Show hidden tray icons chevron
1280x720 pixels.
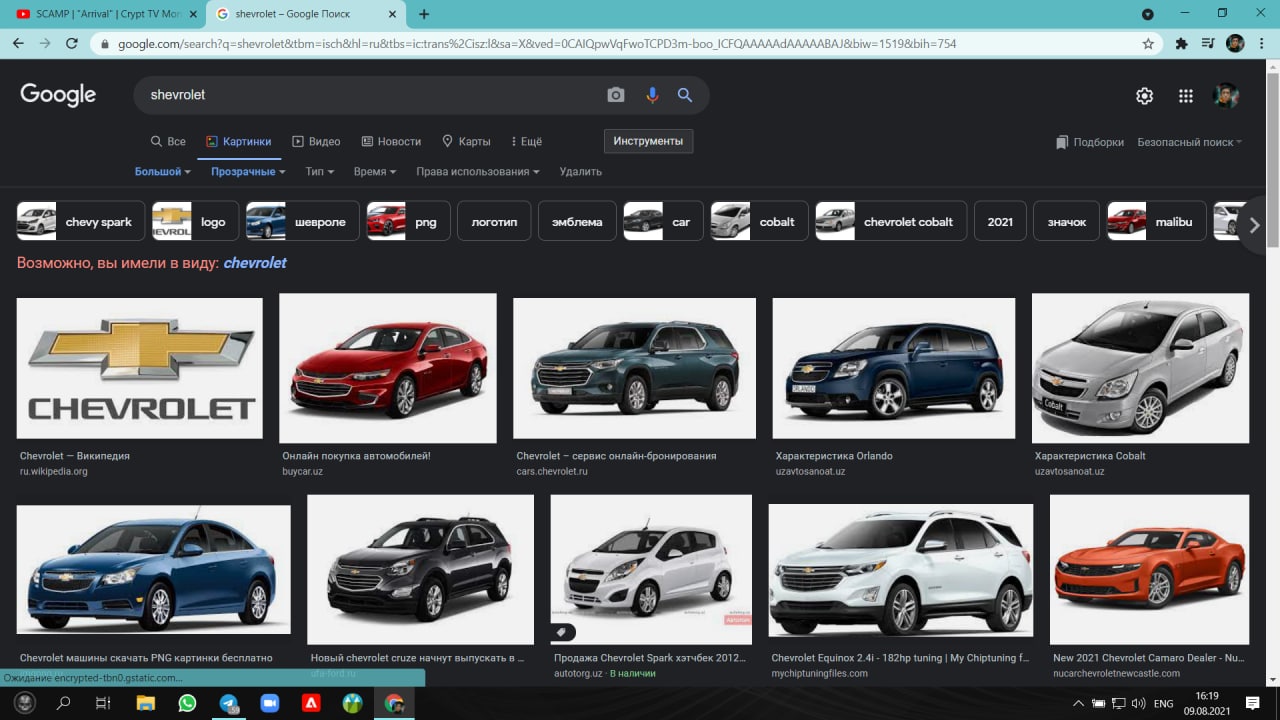click(1078, 704)
